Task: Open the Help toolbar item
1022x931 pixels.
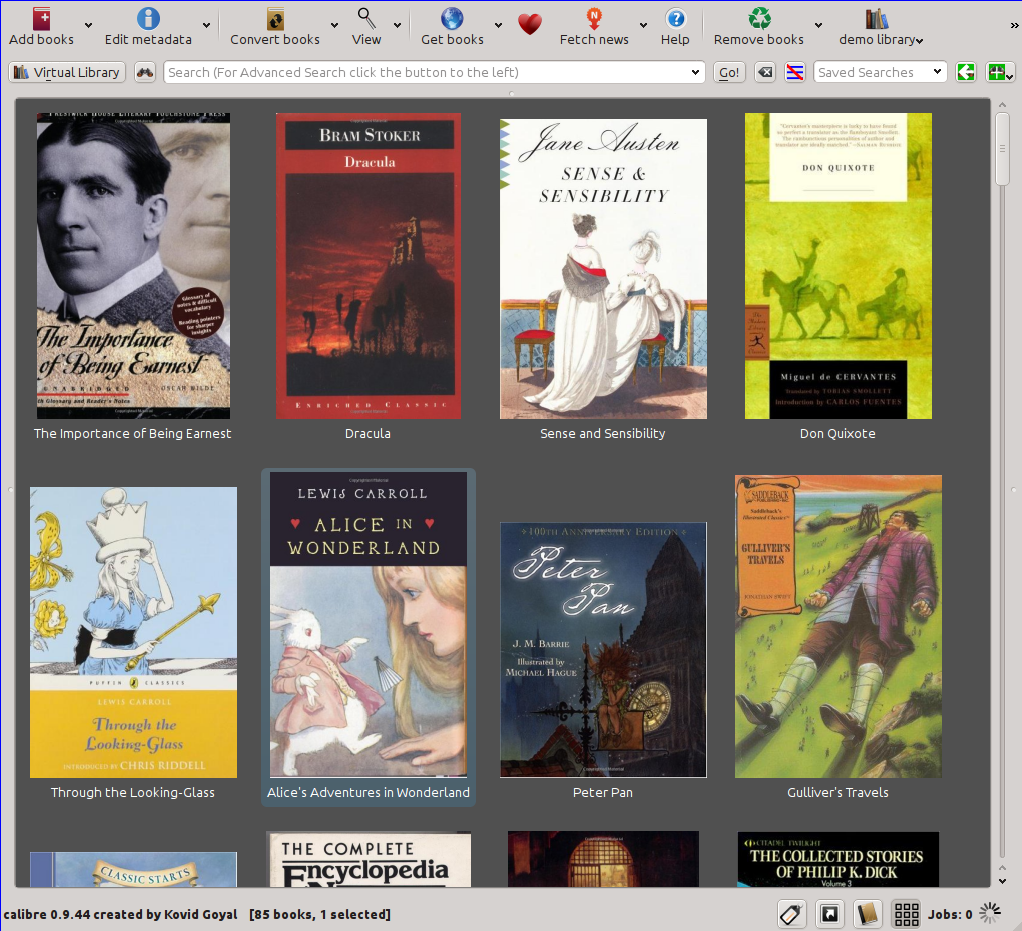Action: pos(675,26)
